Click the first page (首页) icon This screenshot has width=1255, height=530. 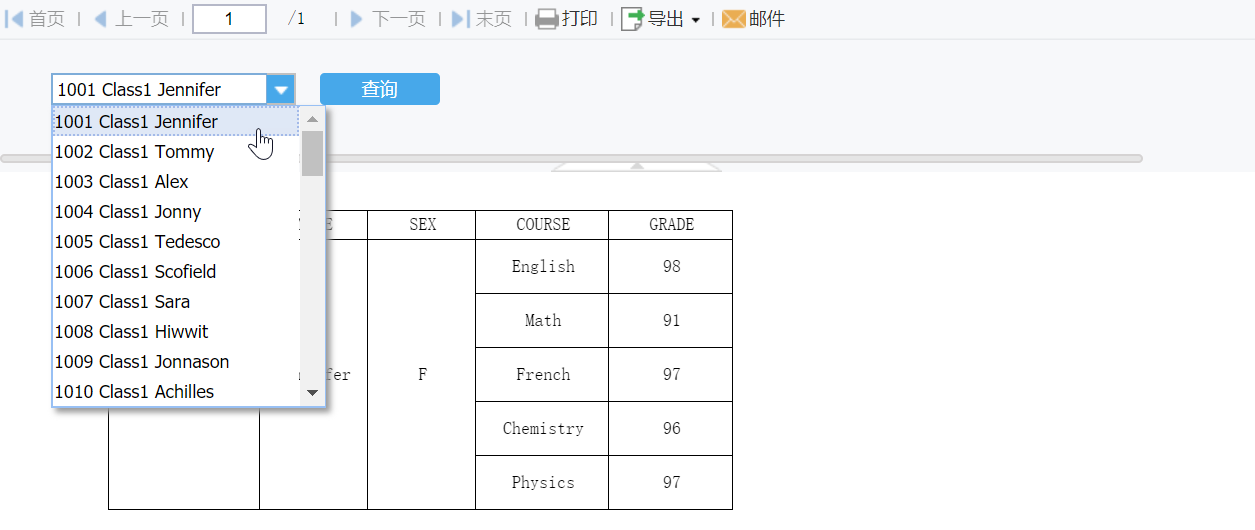coord(15,19)
